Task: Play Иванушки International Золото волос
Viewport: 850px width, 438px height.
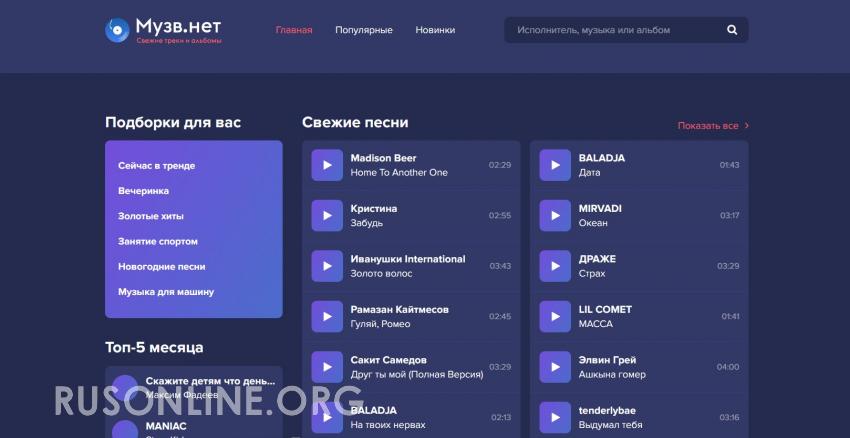Action: 327,266
